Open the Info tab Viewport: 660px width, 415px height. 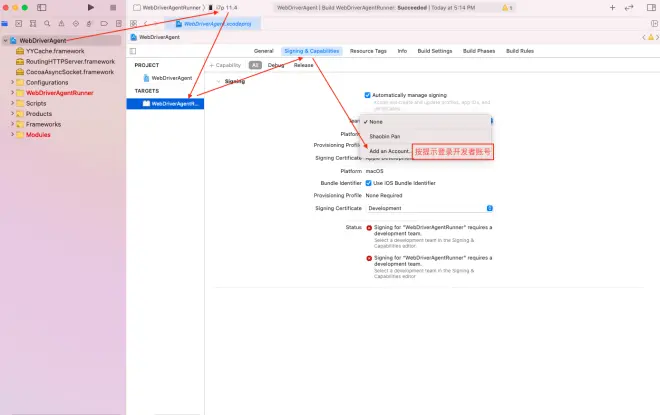coord(402,51)
